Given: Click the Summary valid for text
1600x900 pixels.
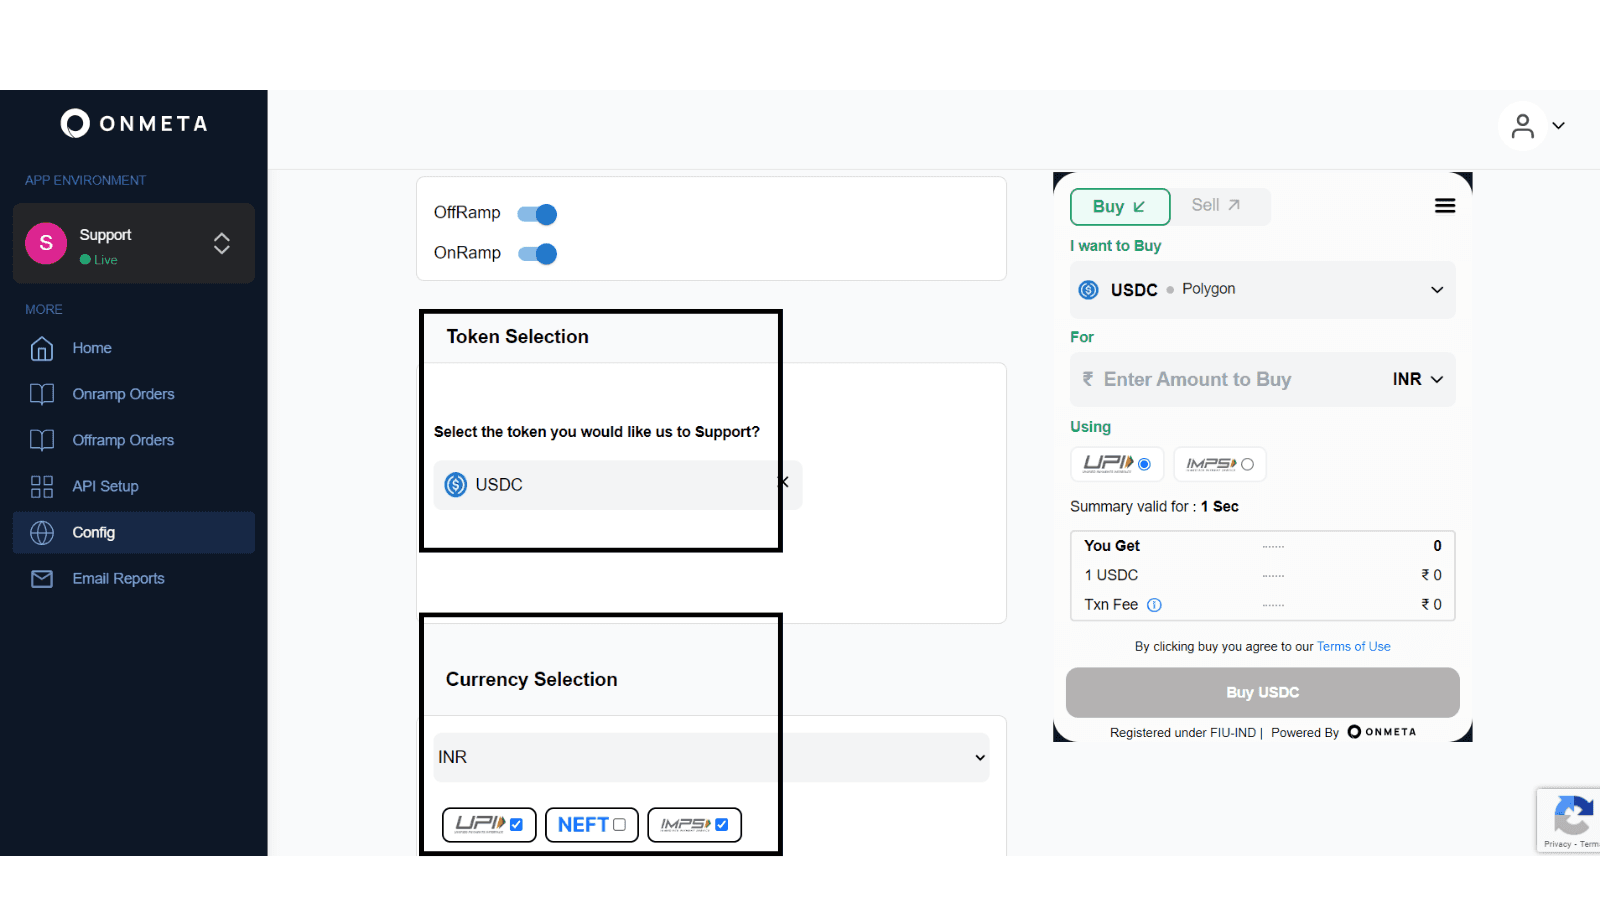Looking at the screenshot, I should [1154, 507].
